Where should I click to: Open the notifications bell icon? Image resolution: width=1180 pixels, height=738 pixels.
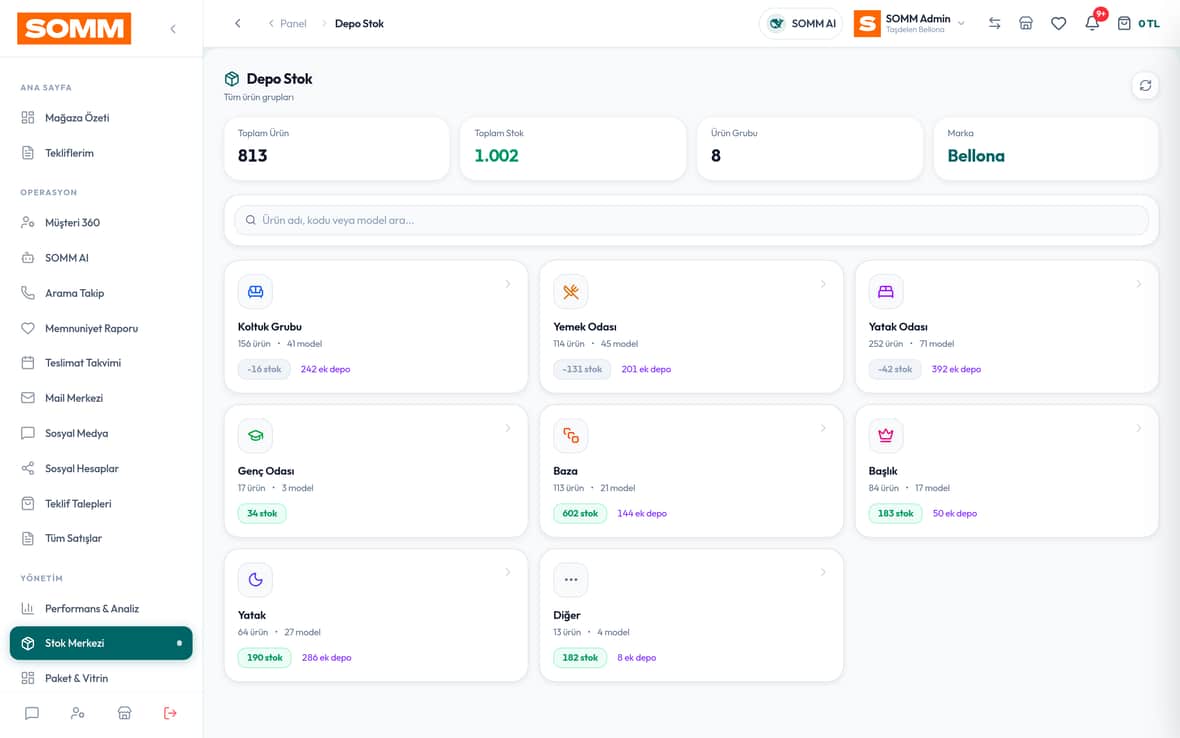[1092, 23]
